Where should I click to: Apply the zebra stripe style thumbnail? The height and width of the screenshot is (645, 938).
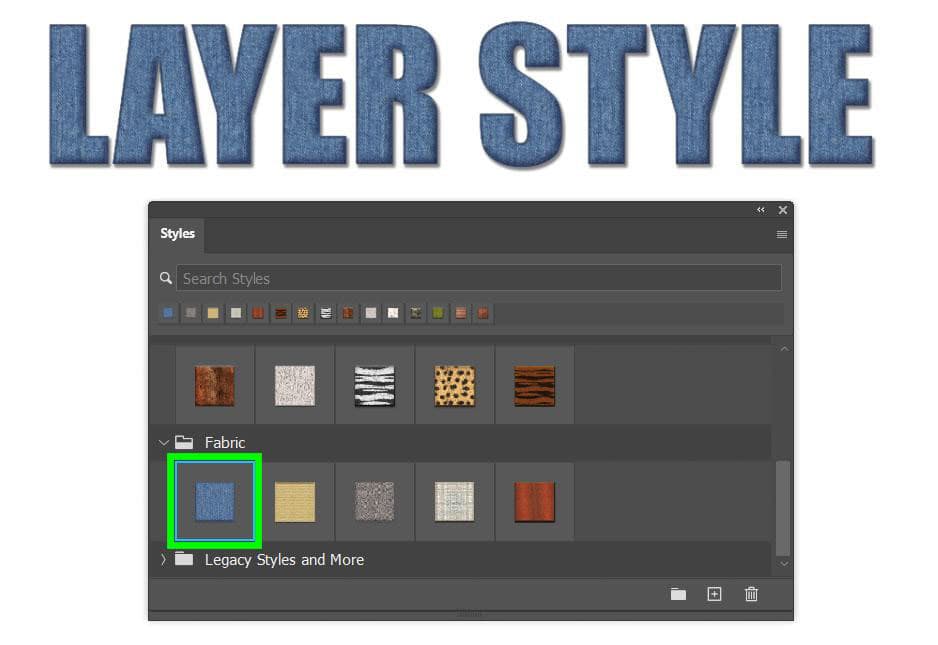pos(374,385)
